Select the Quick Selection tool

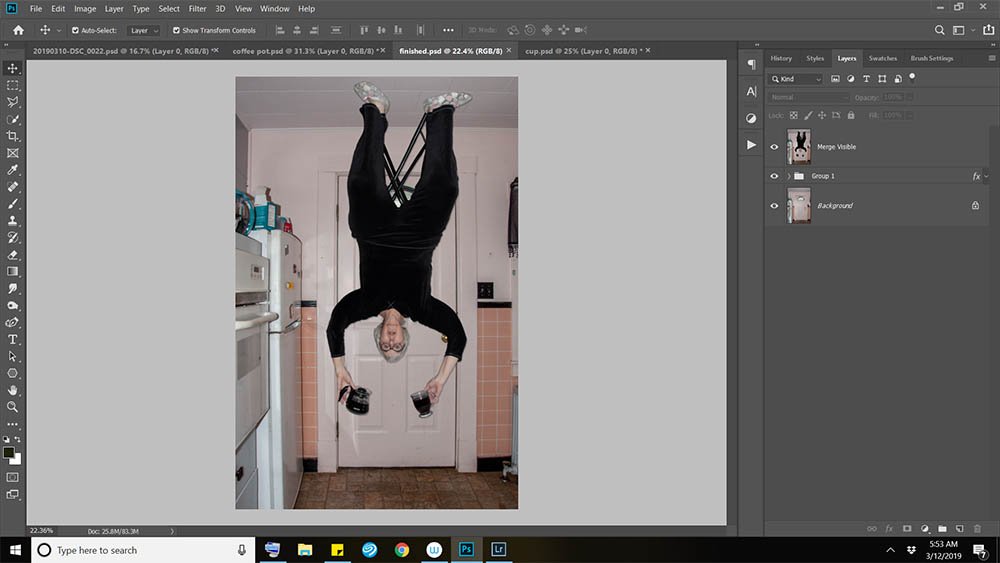(12, 119)
